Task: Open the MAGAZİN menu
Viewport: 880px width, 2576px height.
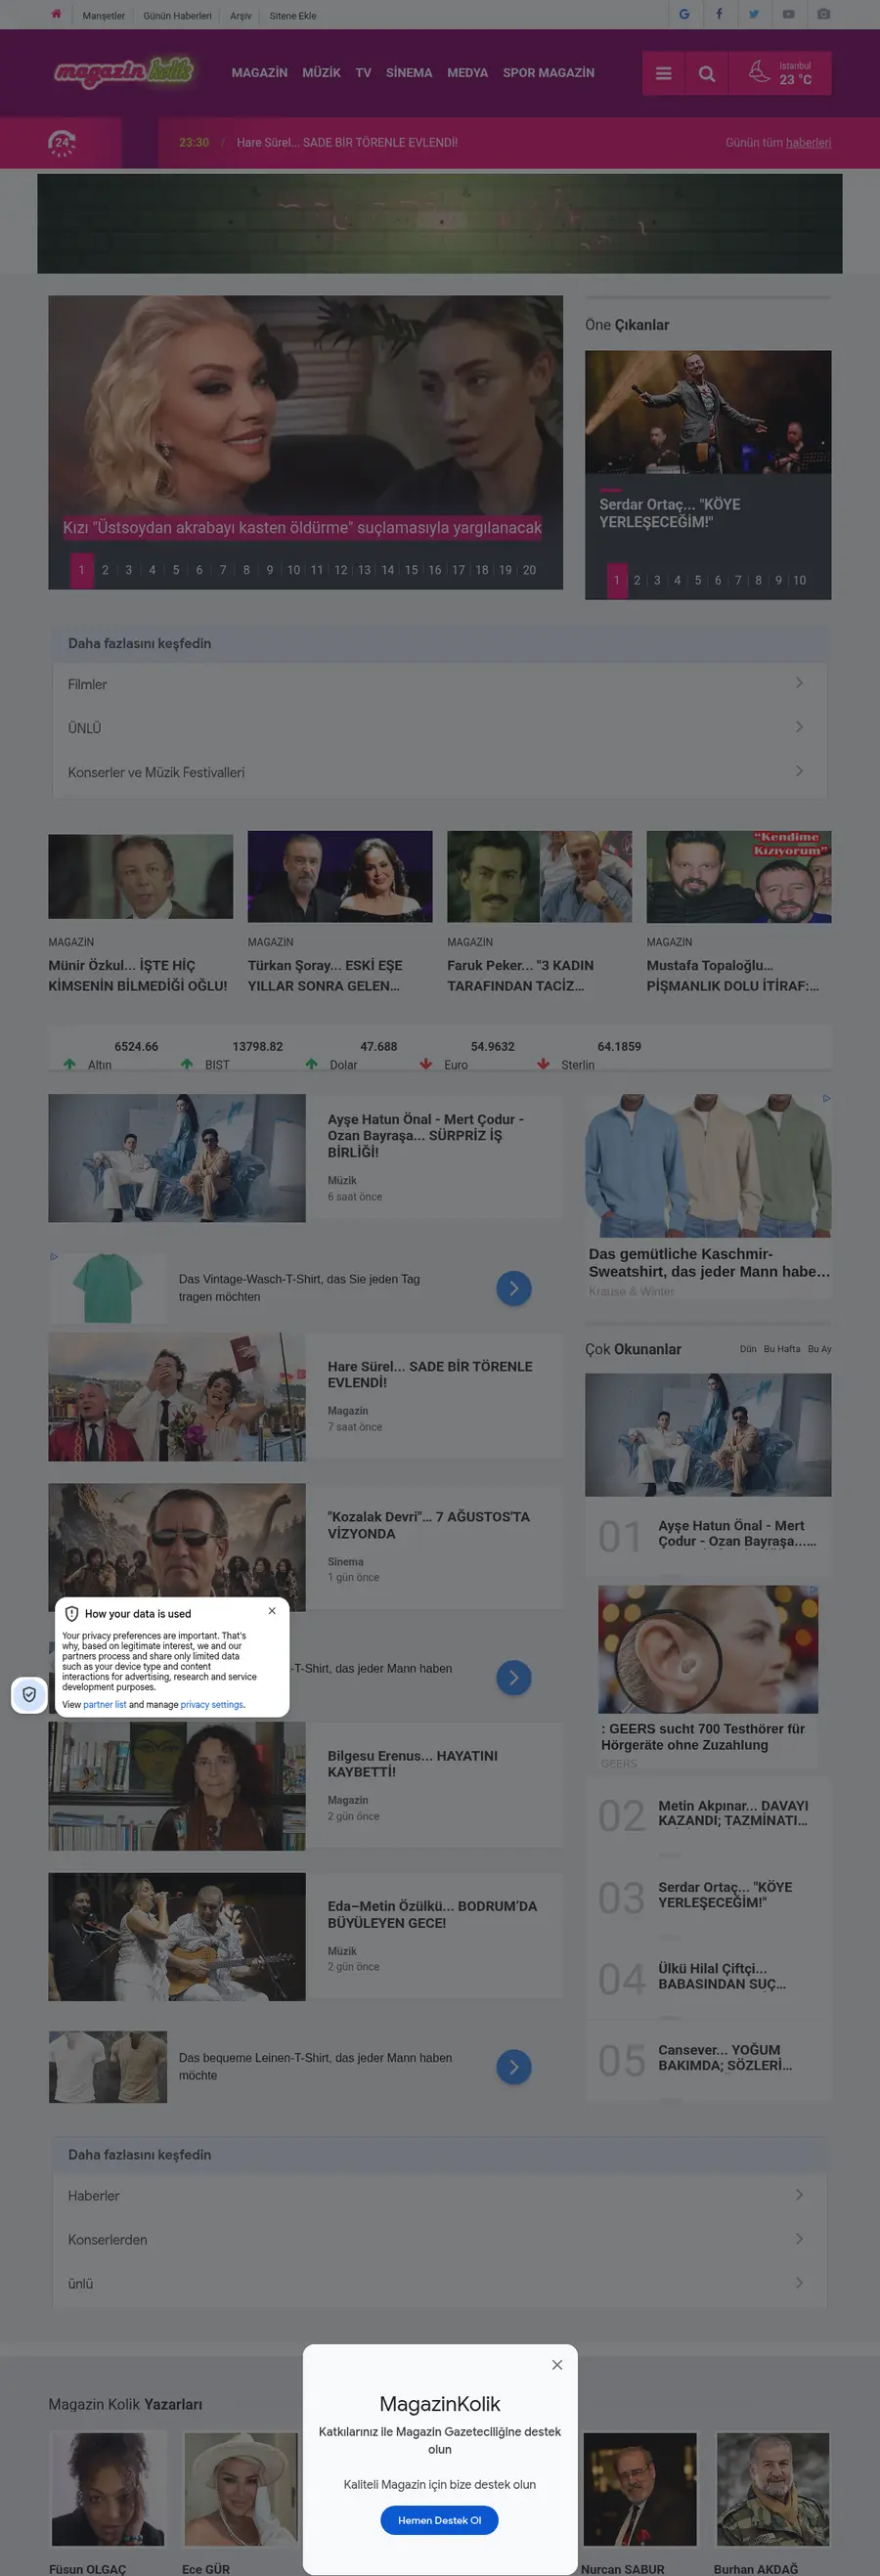Action: [259, 73]
